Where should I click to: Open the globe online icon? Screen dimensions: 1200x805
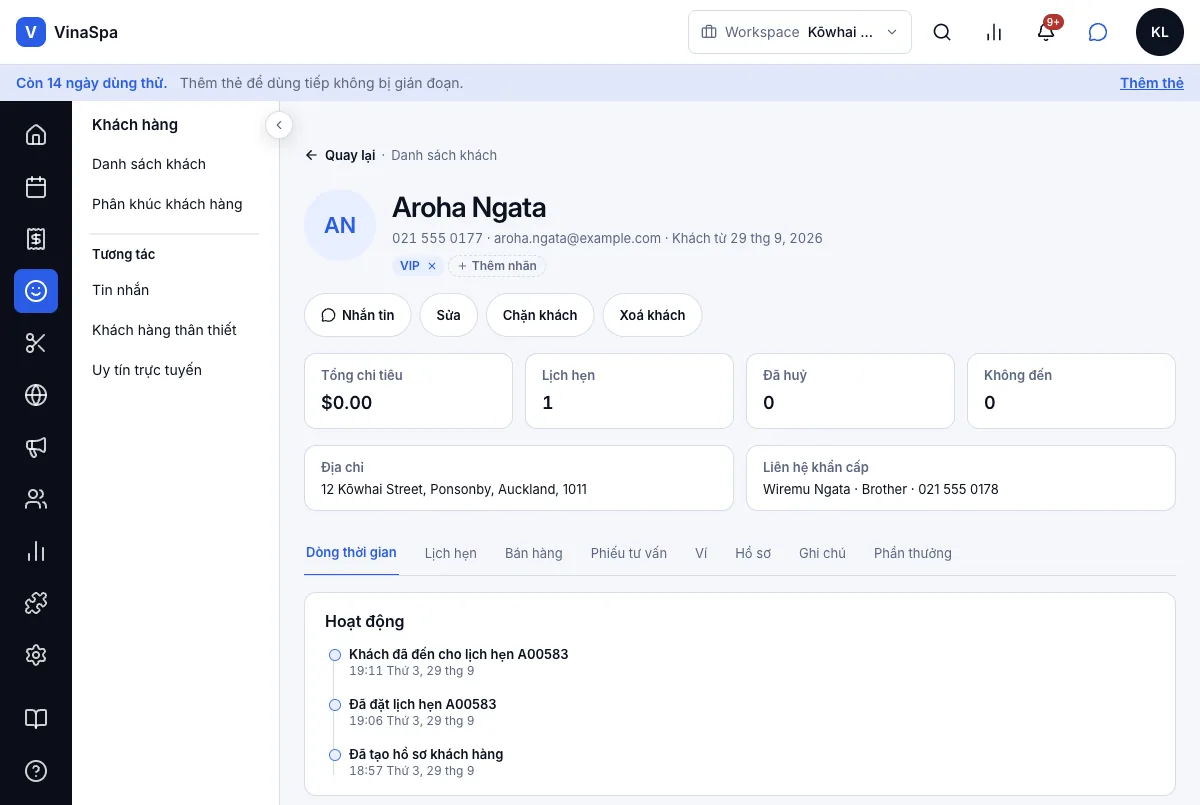(x=36, y=395)
